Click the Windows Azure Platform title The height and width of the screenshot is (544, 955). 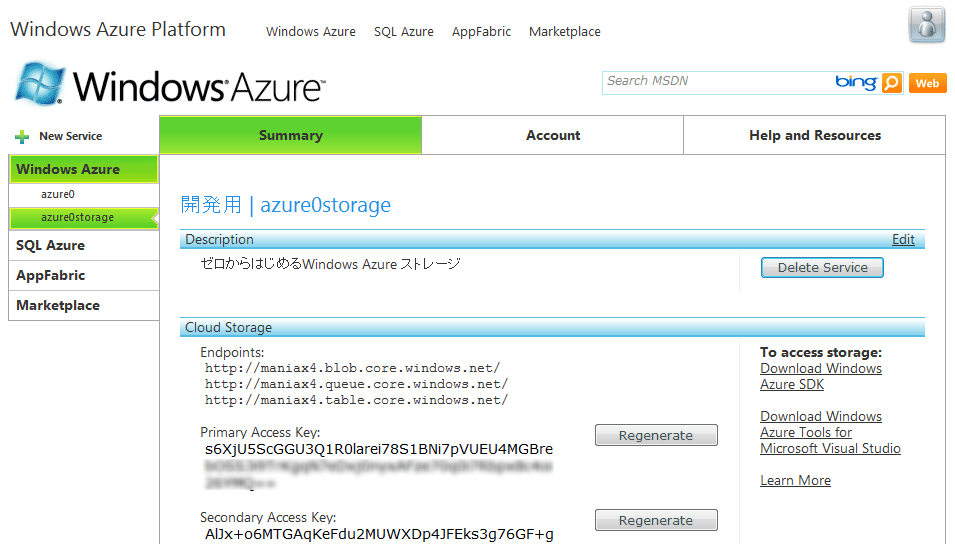[x=118, y=29]
